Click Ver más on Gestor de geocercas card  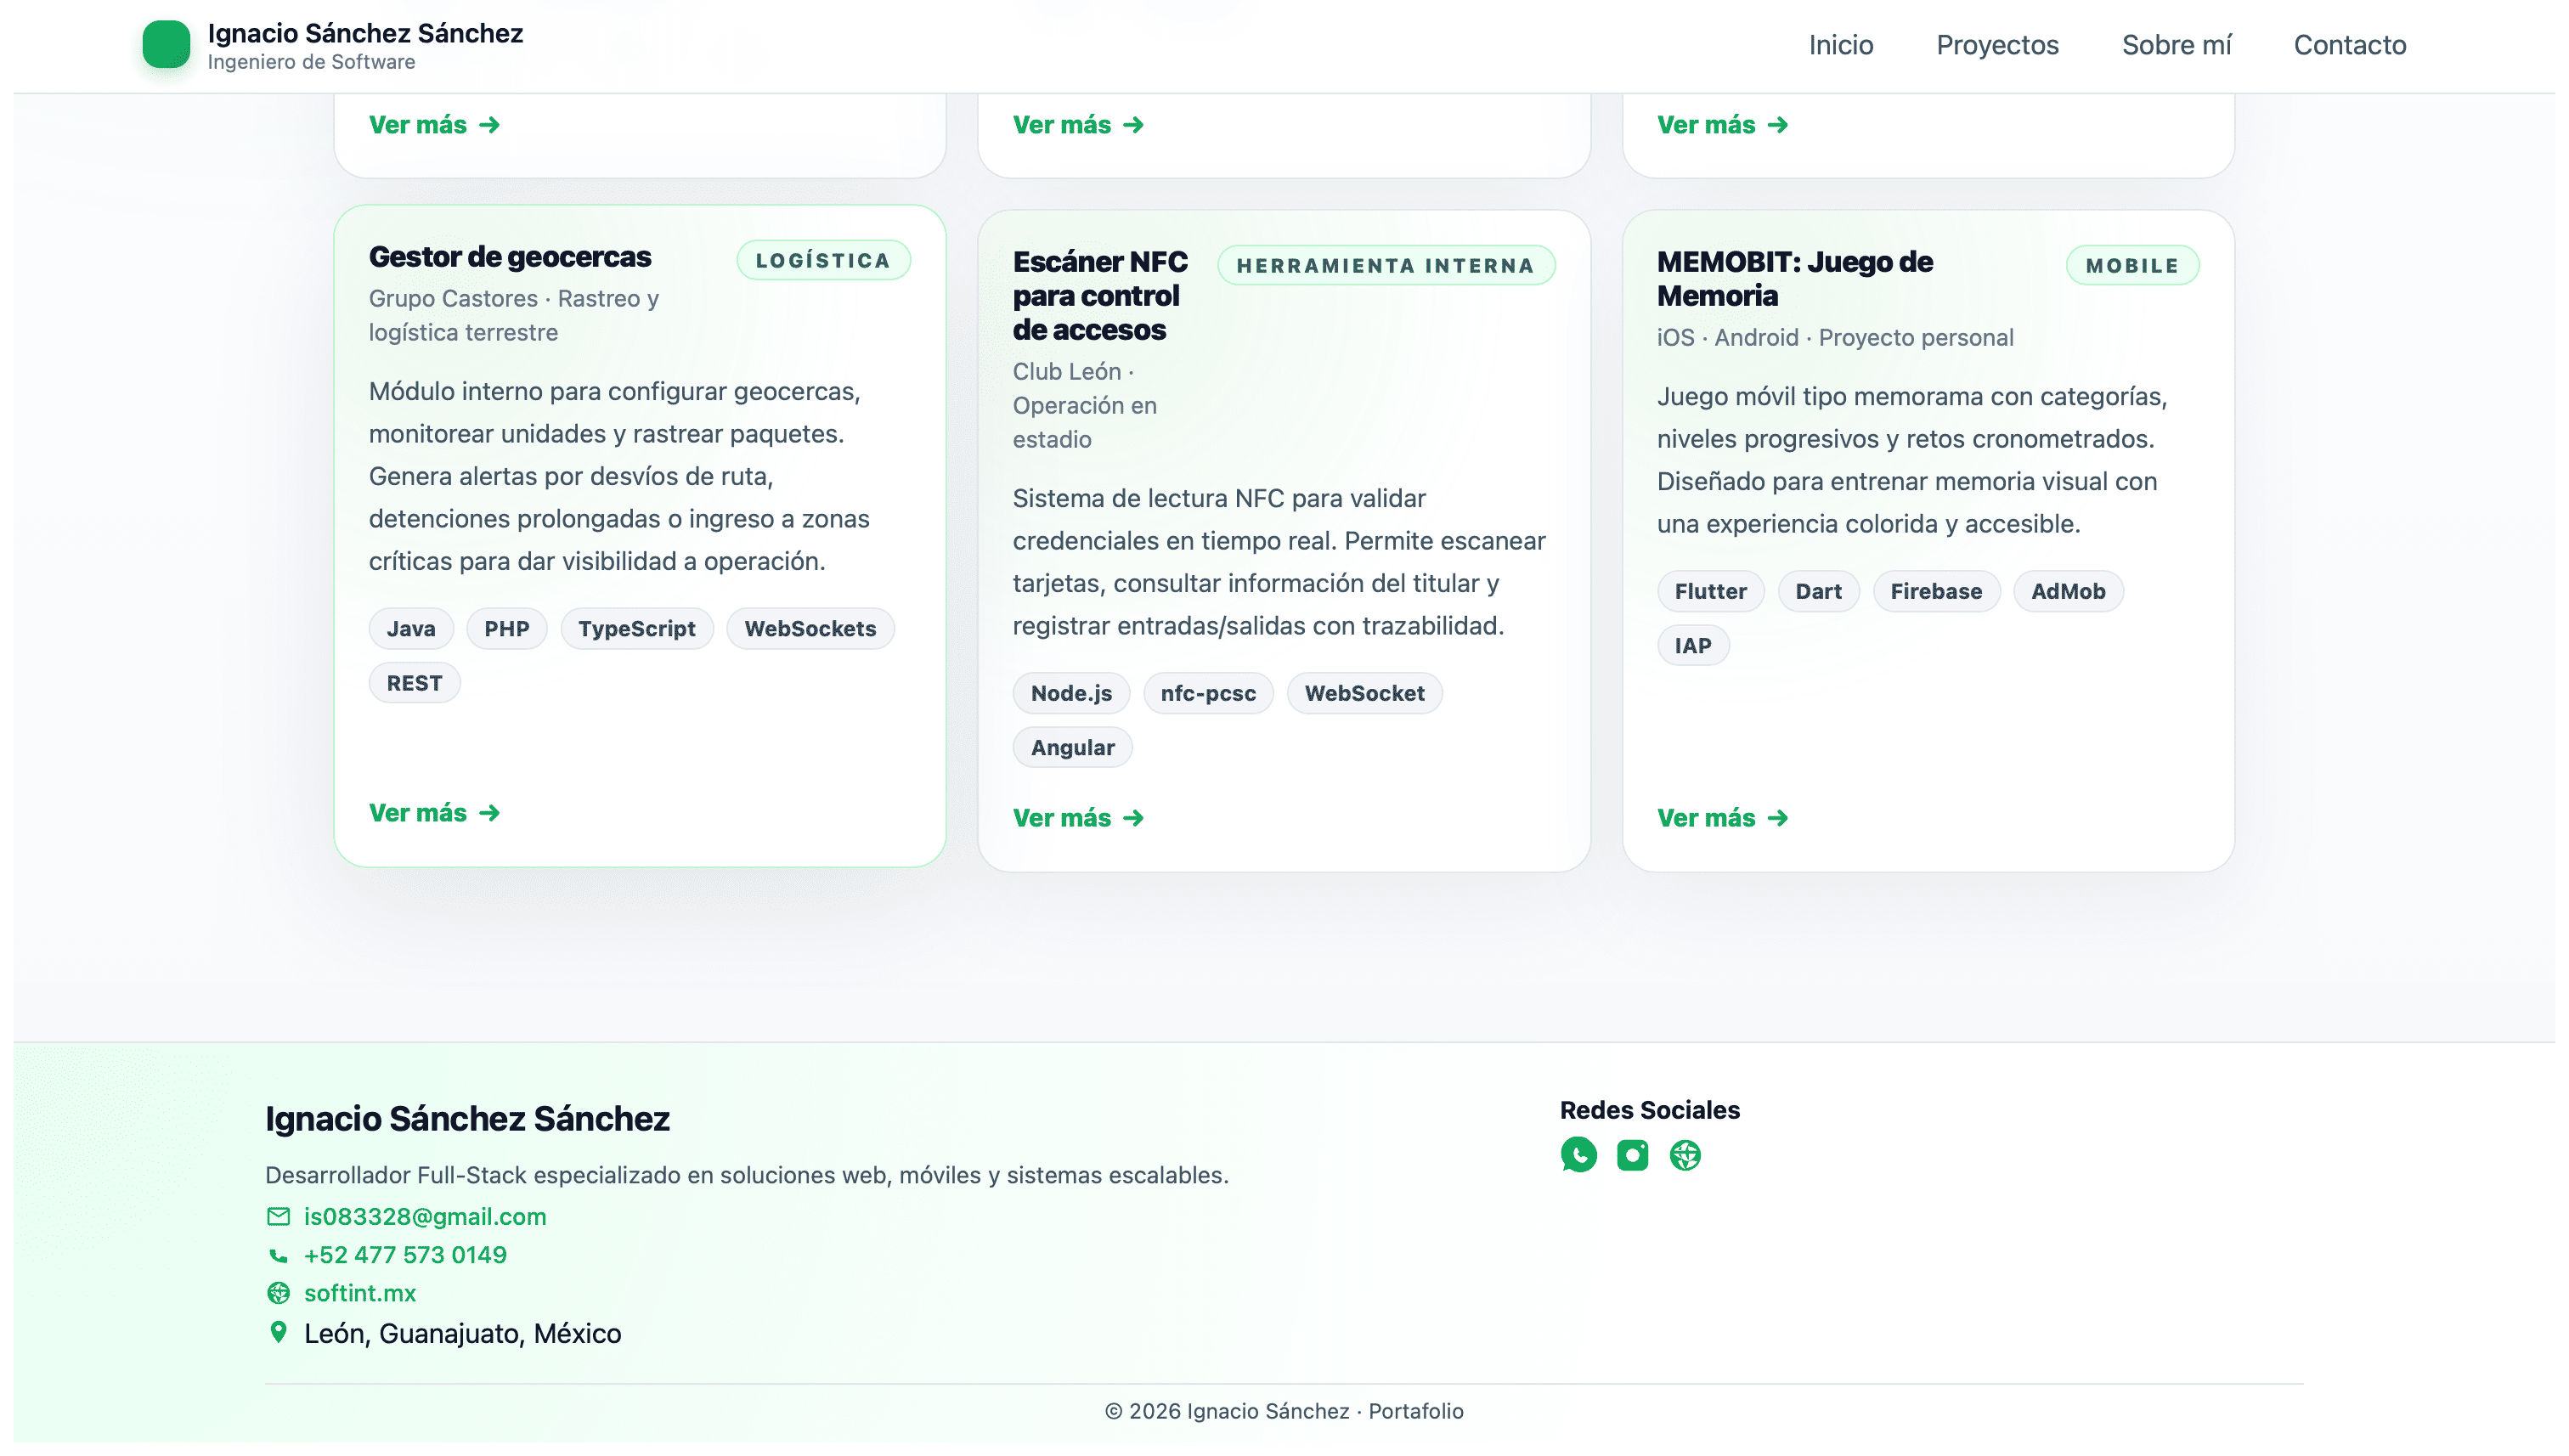434,813
